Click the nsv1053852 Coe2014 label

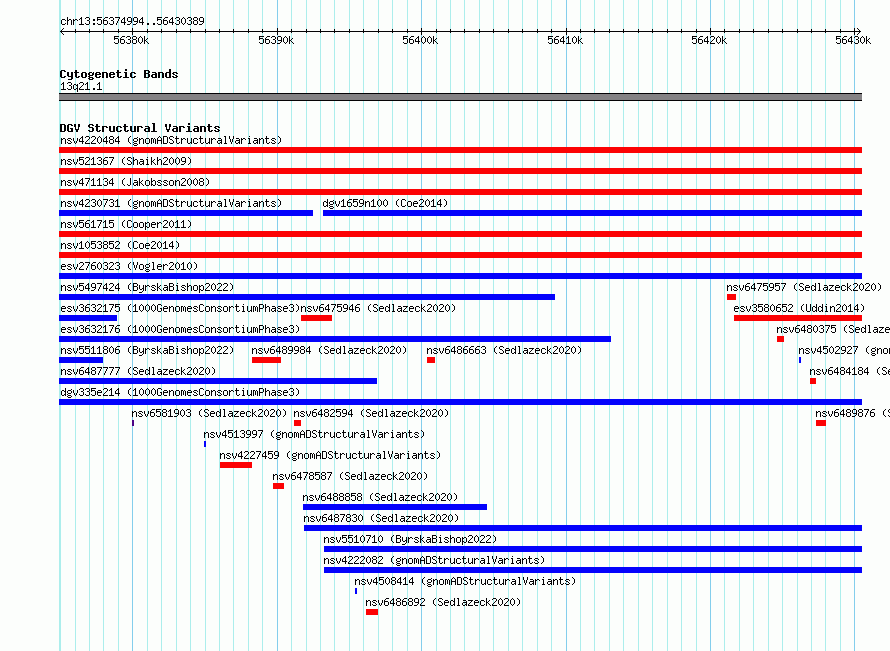120,245
